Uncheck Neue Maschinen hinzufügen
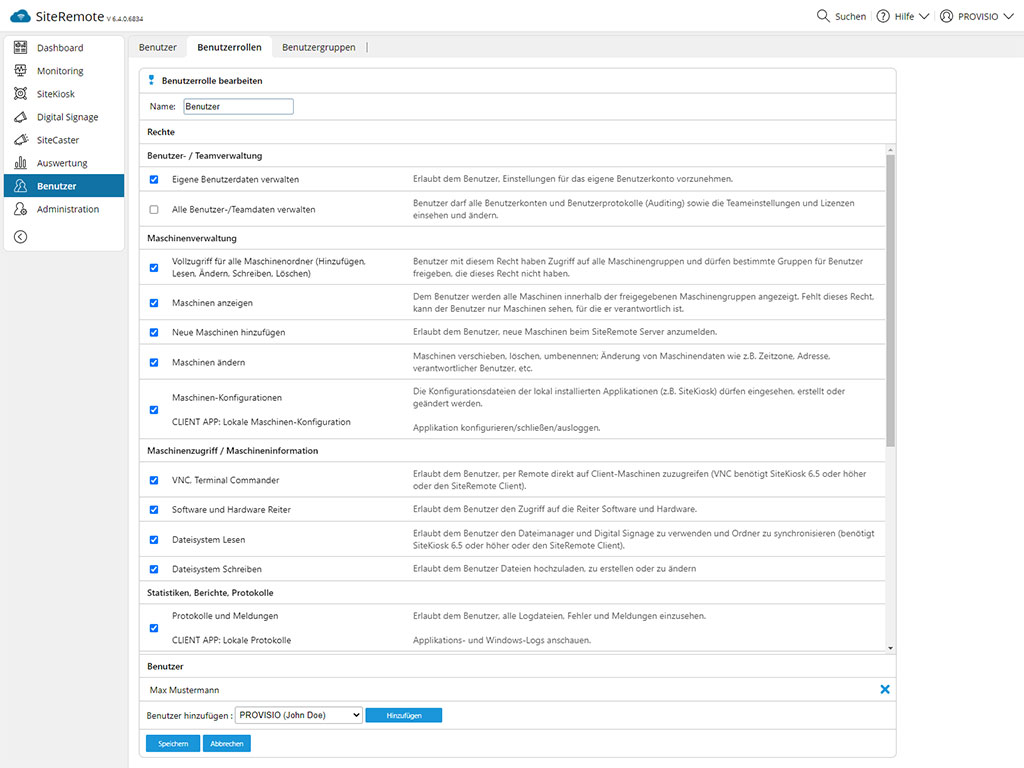This screenshot has height=768, width=1024. pyautogui.click(x=154, y=332)
